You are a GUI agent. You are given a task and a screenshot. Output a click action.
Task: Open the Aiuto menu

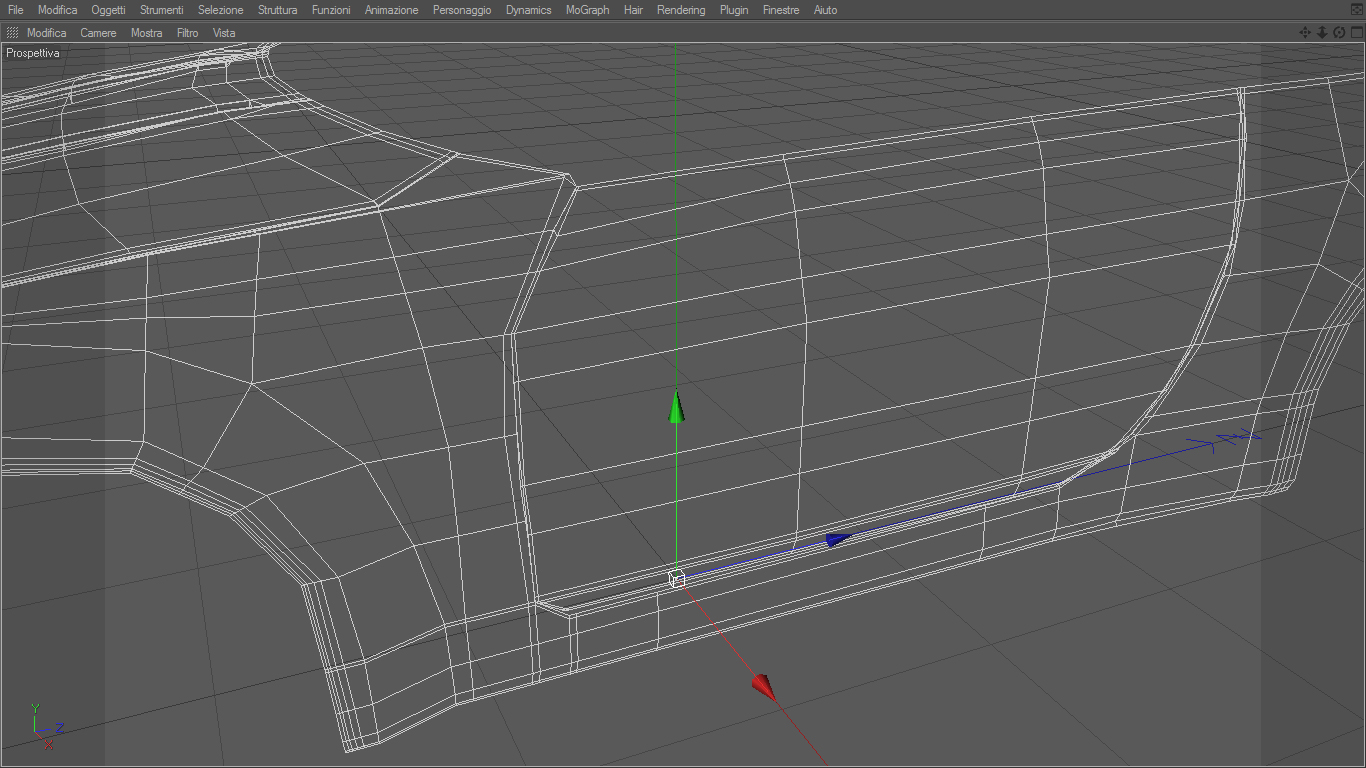point(826,10)
